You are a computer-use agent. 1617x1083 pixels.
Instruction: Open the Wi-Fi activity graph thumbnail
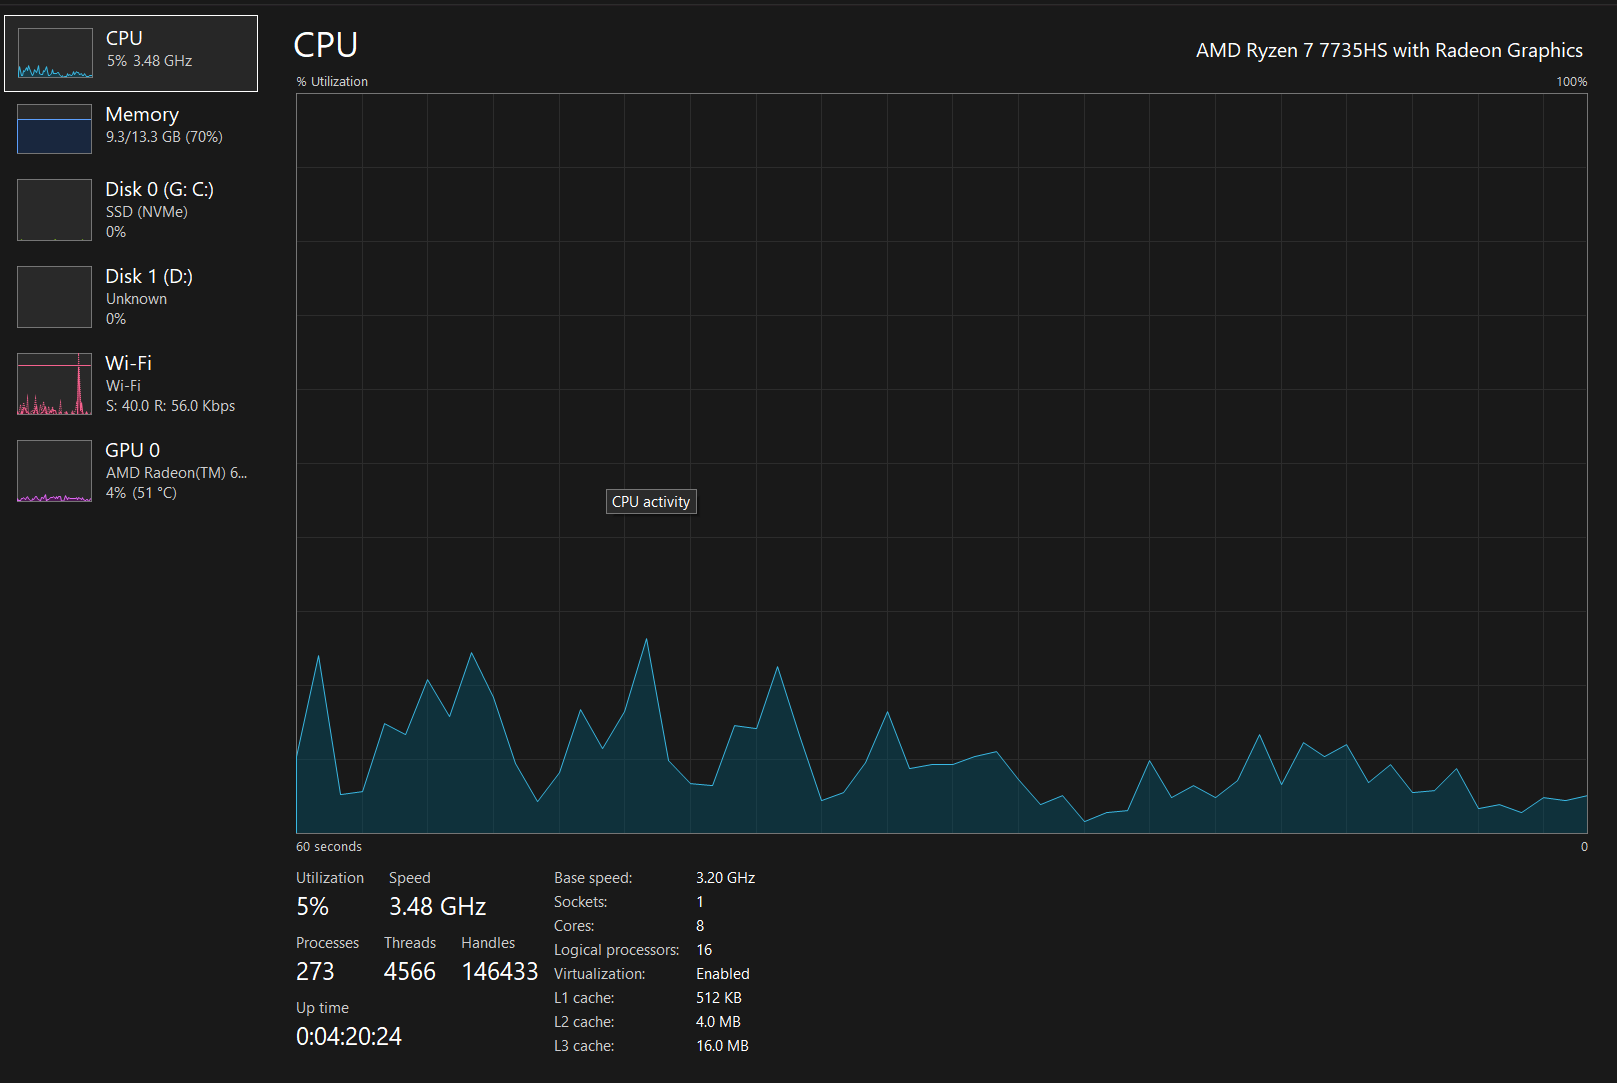click(x=55, y=384)
